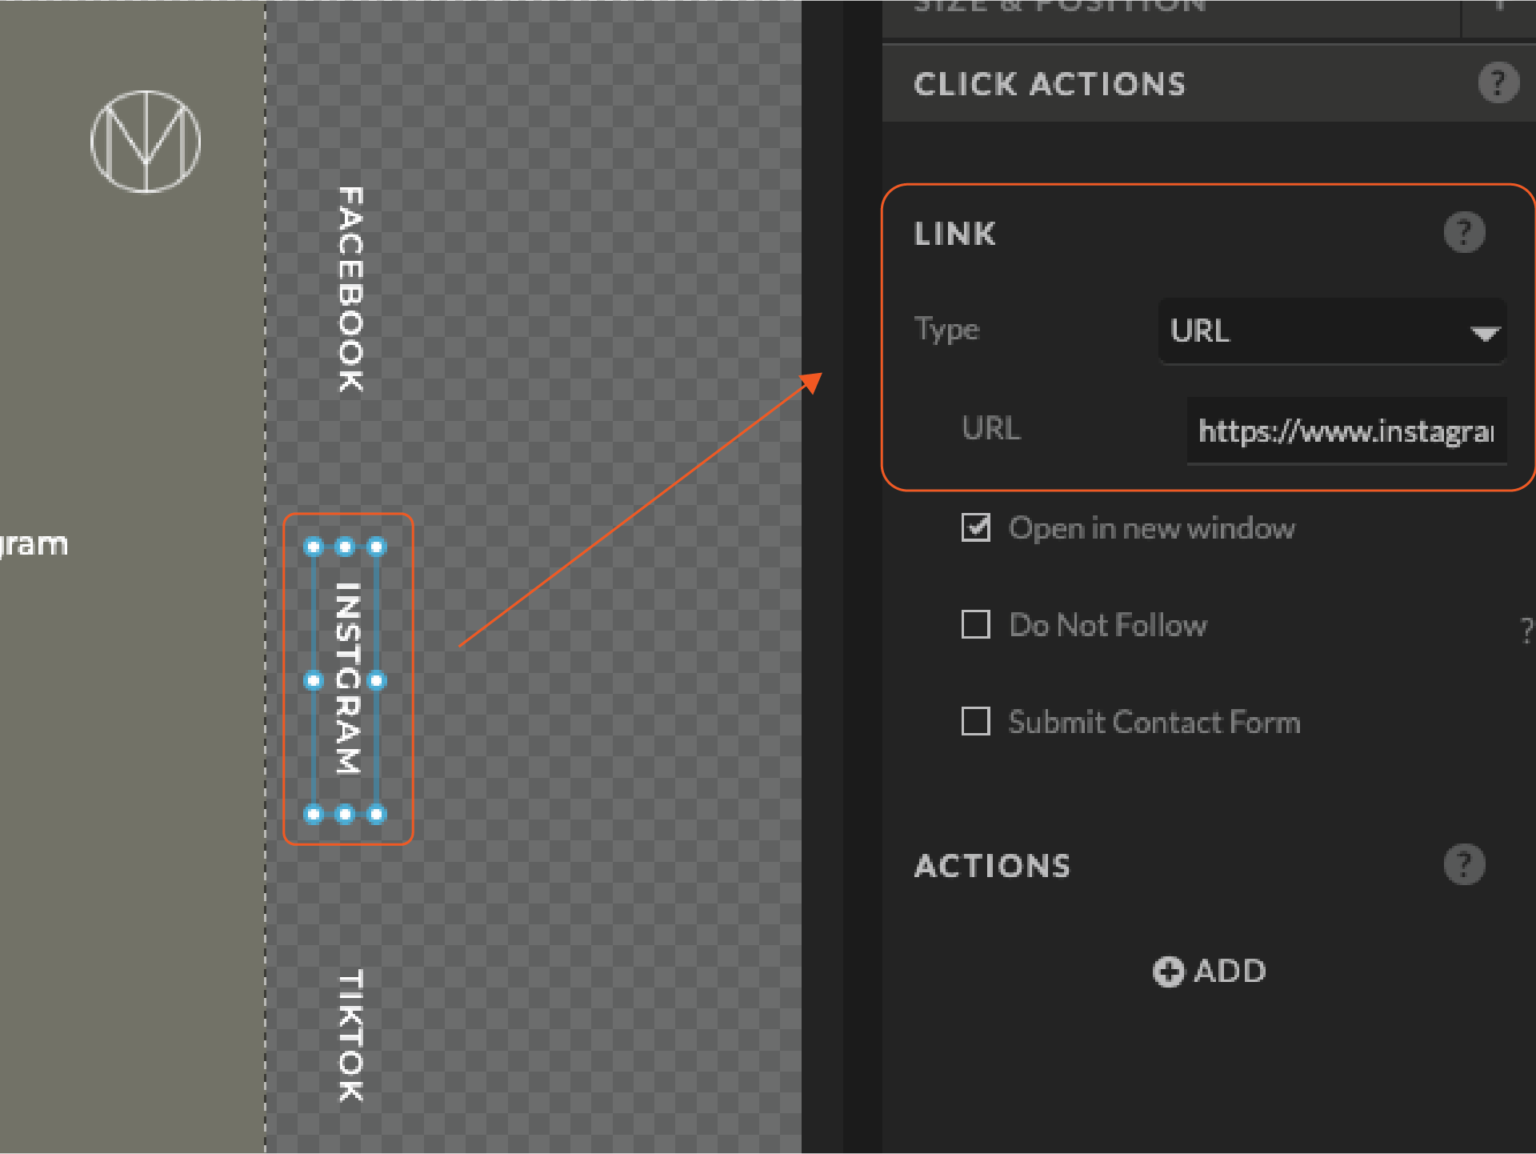Click the plus icon inside the ADD button
This screenshot has height=1154, width=1536.
point(1168,971)
